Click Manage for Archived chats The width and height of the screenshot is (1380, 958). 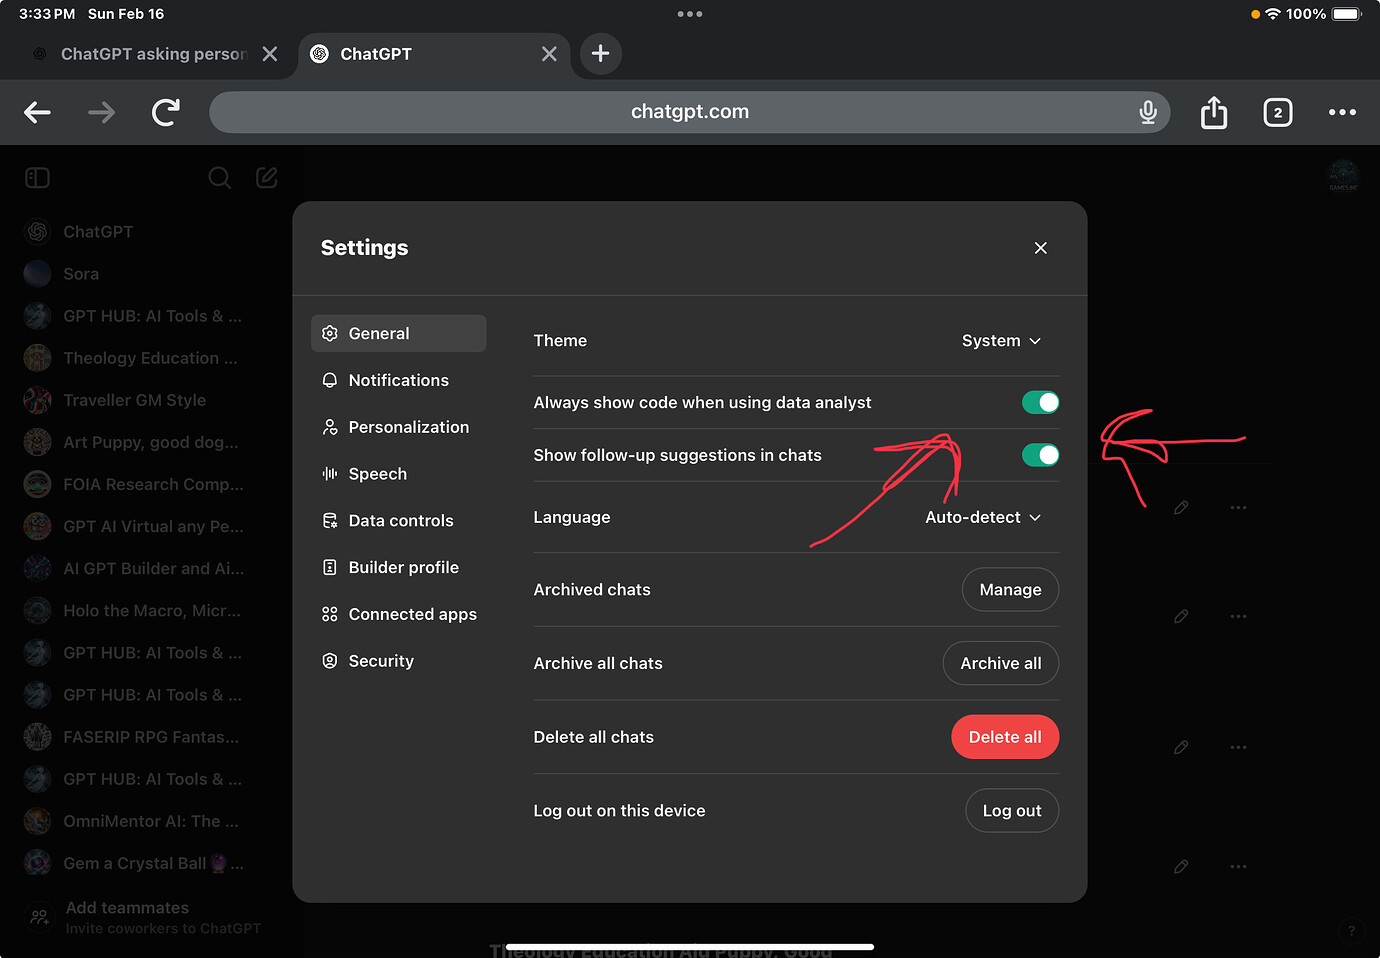pos(1010,589)
